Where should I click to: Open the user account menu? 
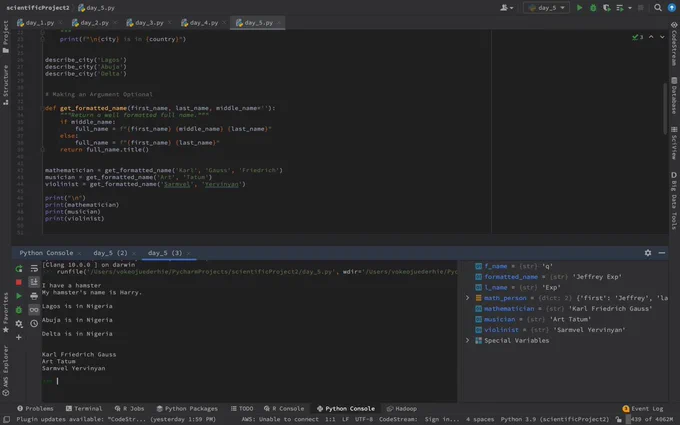507,8
